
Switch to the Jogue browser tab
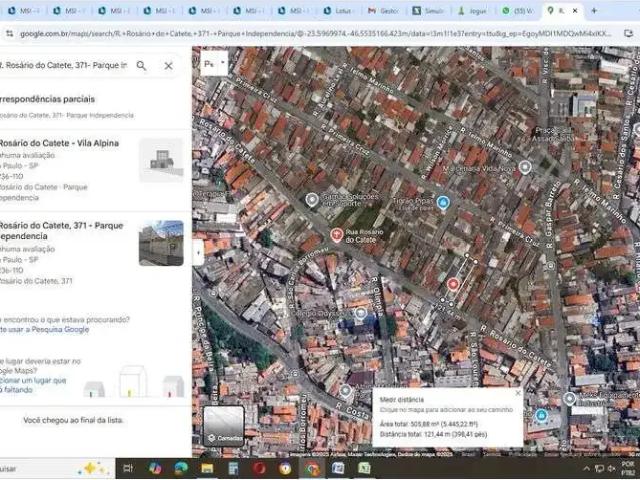point(473,11)
